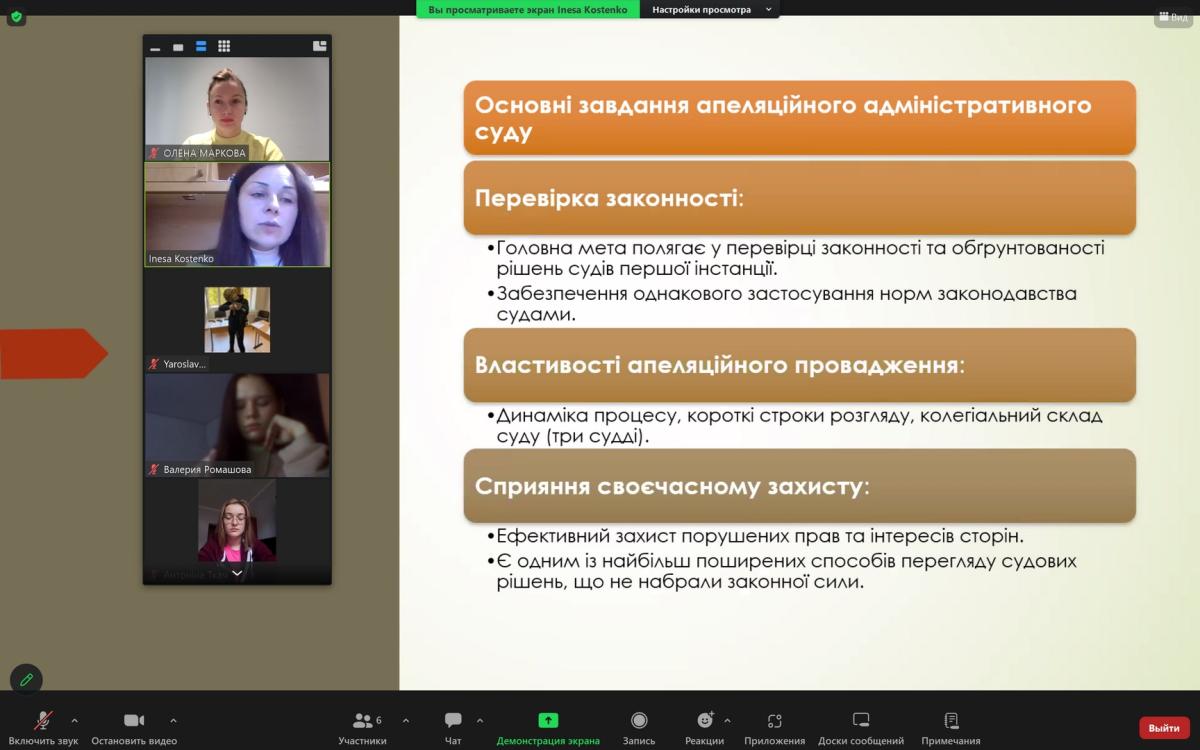Screen dimensions: 1200x750
Task: Expand video options arrow beside camera
Action: (173, 720)
